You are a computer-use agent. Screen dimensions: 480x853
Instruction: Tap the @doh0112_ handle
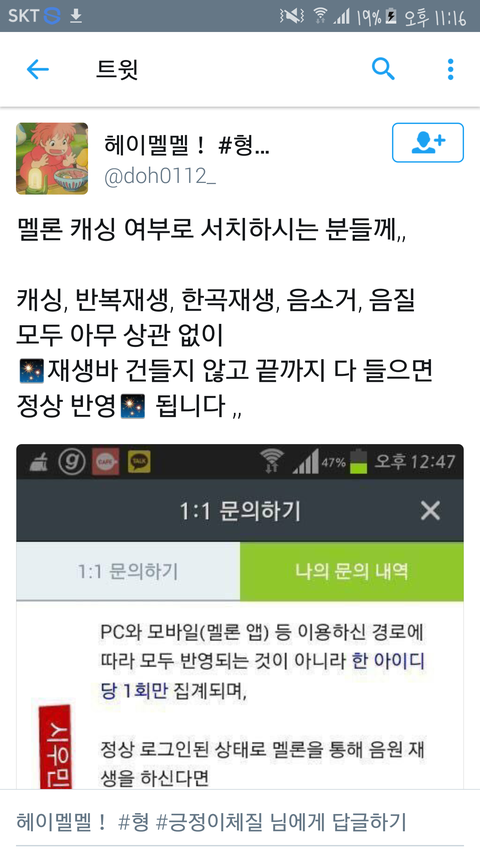coord(159,177)
